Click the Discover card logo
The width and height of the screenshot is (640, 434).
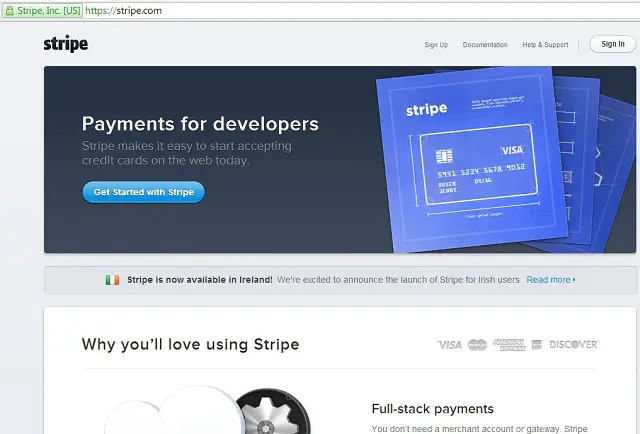click(573, 345)
